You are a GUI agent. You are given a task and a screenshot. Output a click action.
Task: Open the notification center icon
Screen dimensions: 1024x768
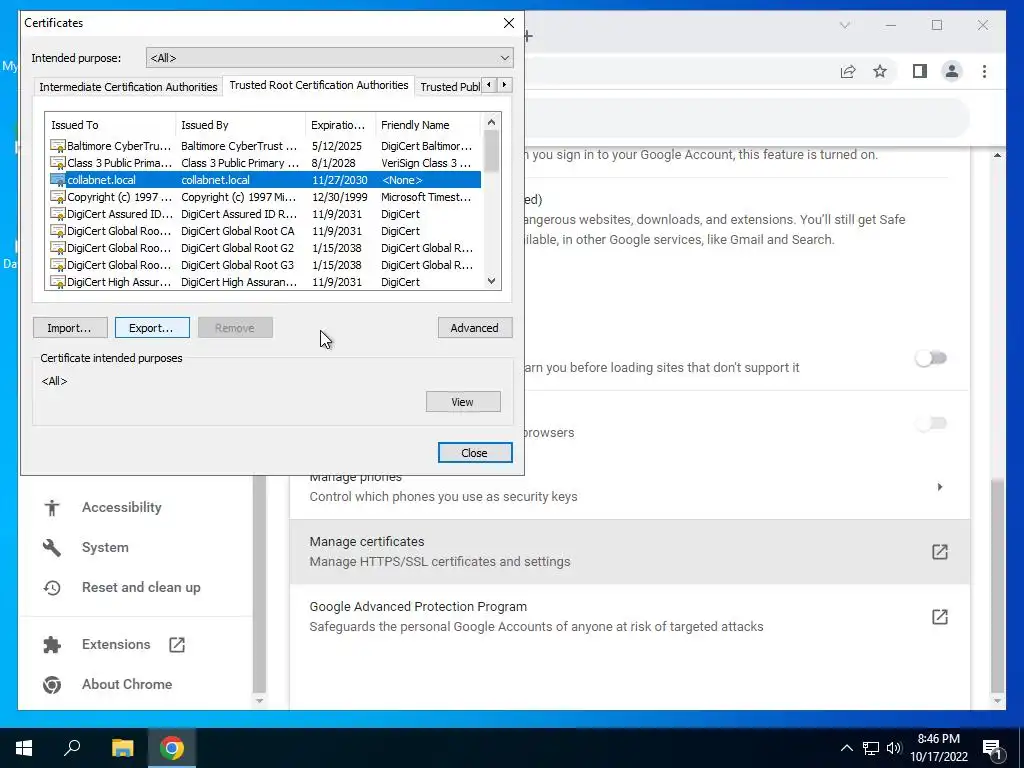point(992,749)
